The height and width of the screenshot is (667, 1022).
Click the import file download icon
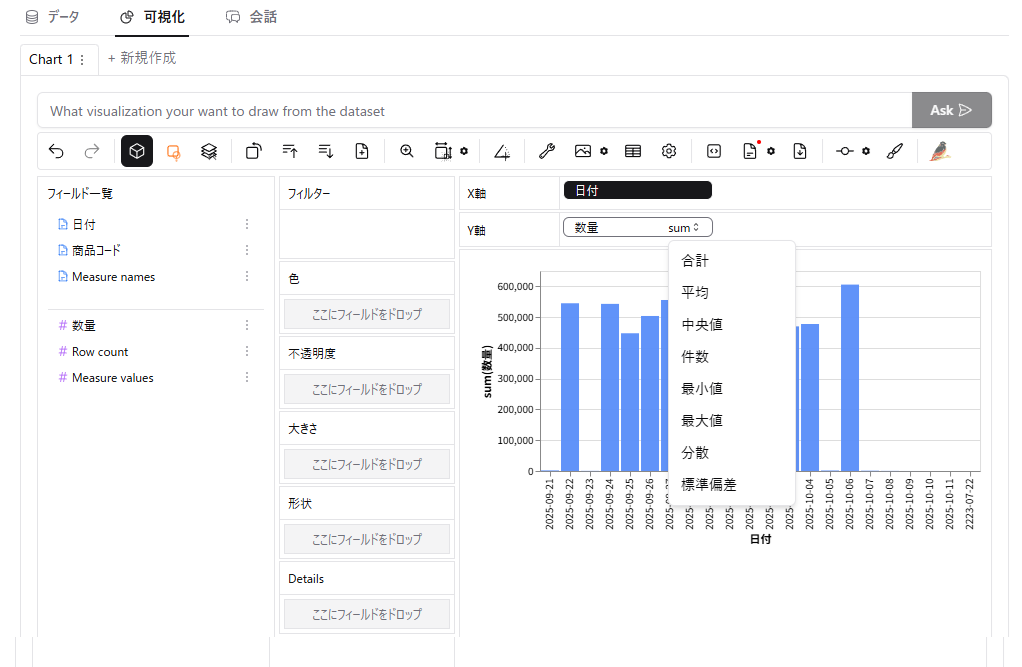point(800,151)
